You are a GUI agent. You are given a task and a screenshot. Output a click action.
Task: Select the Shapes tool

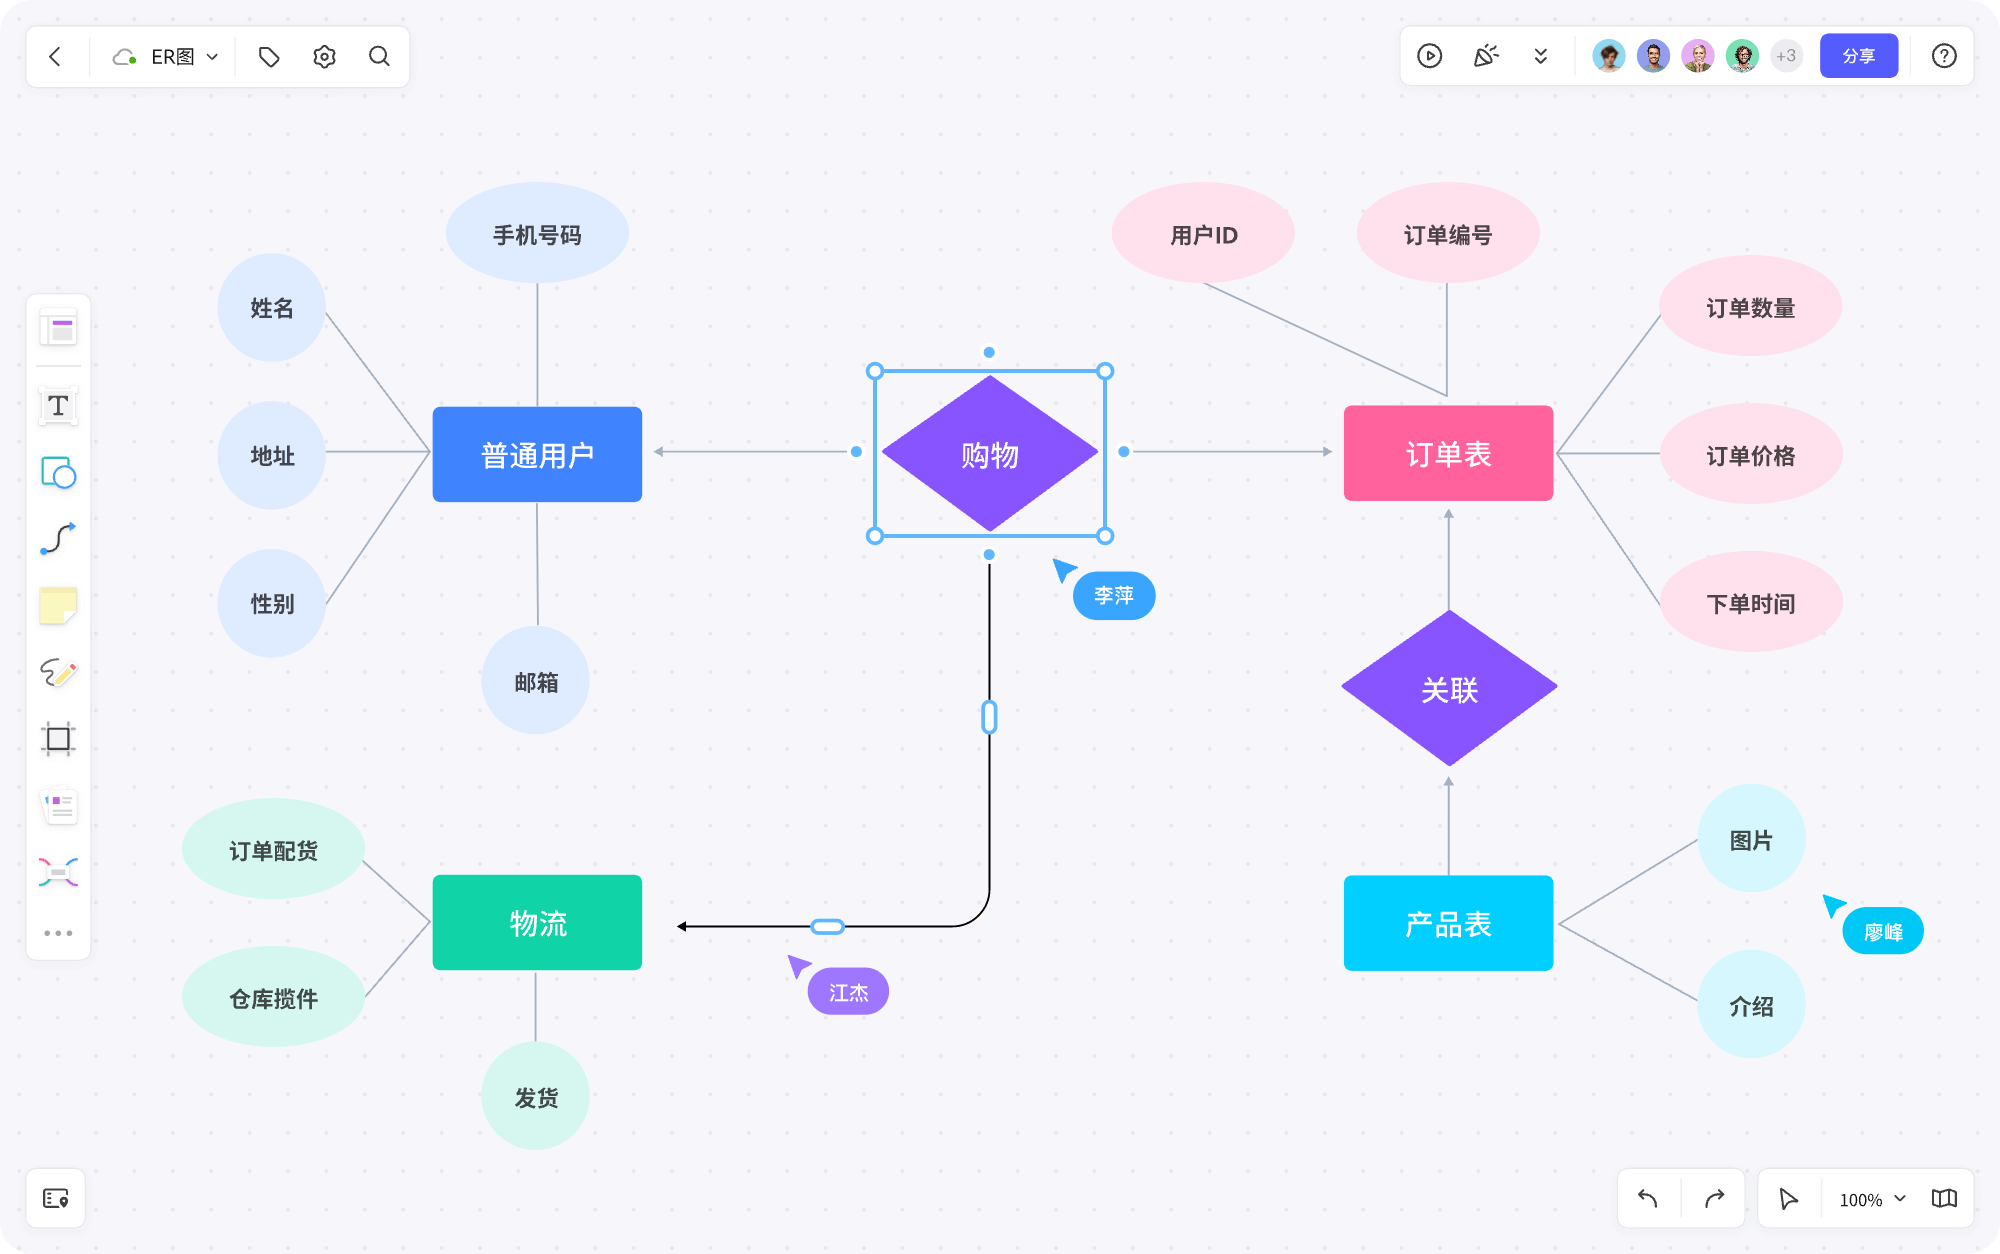tap(58, 472)
